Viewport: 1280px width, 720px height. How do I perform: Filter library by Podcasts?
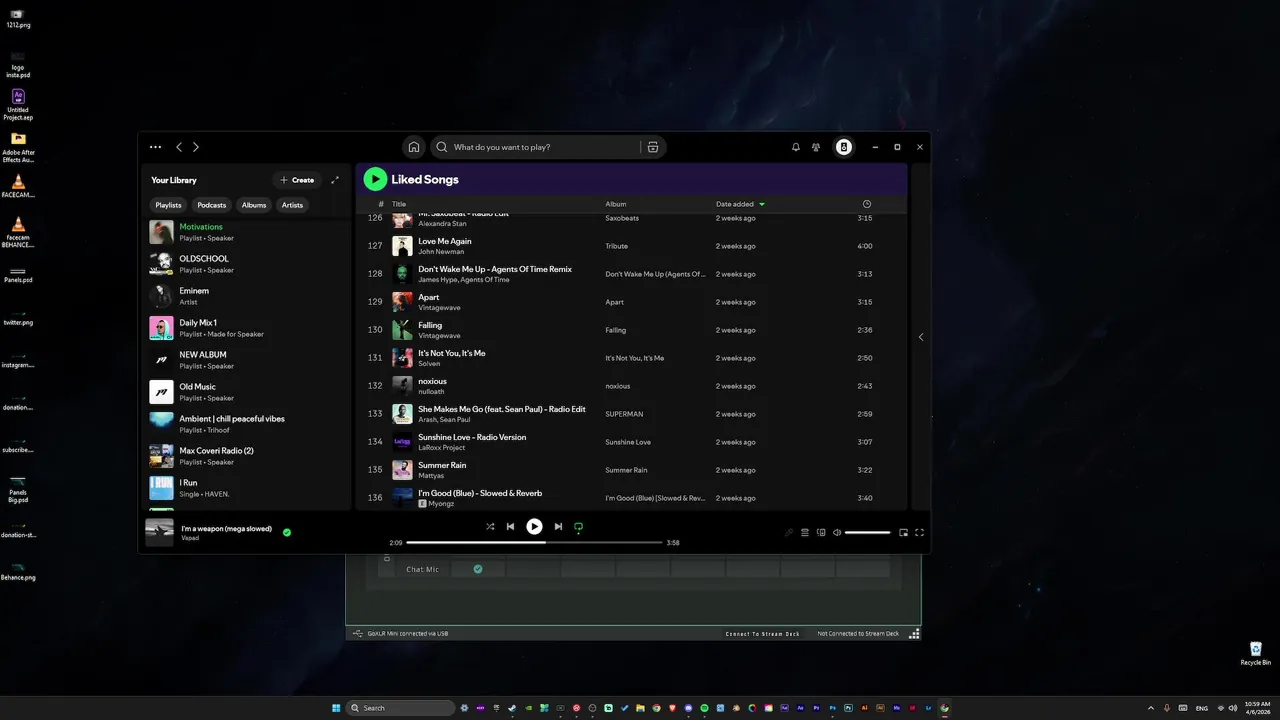[x=212, y=205]
